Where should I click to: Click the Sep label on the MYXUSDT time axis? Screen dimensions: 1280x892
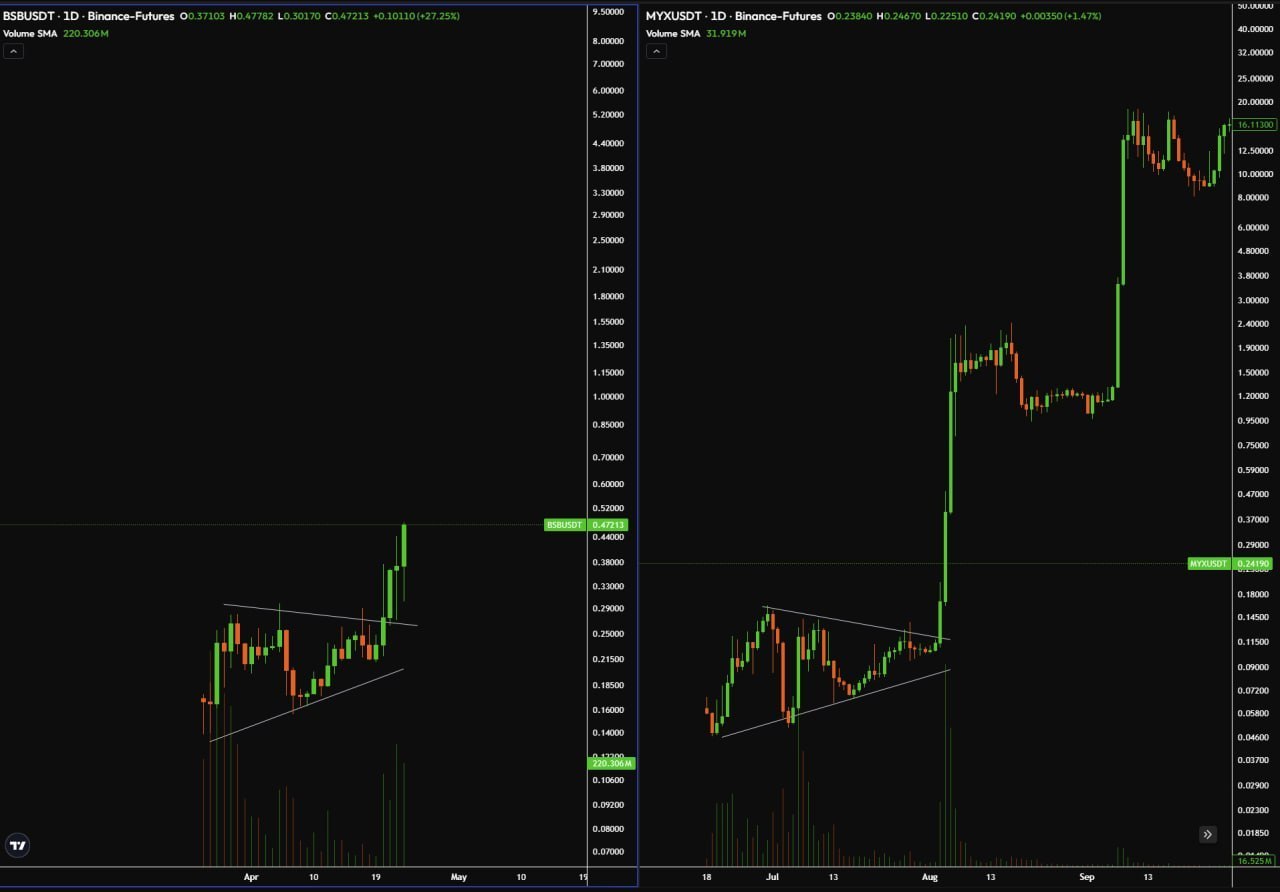[1087, 877]
